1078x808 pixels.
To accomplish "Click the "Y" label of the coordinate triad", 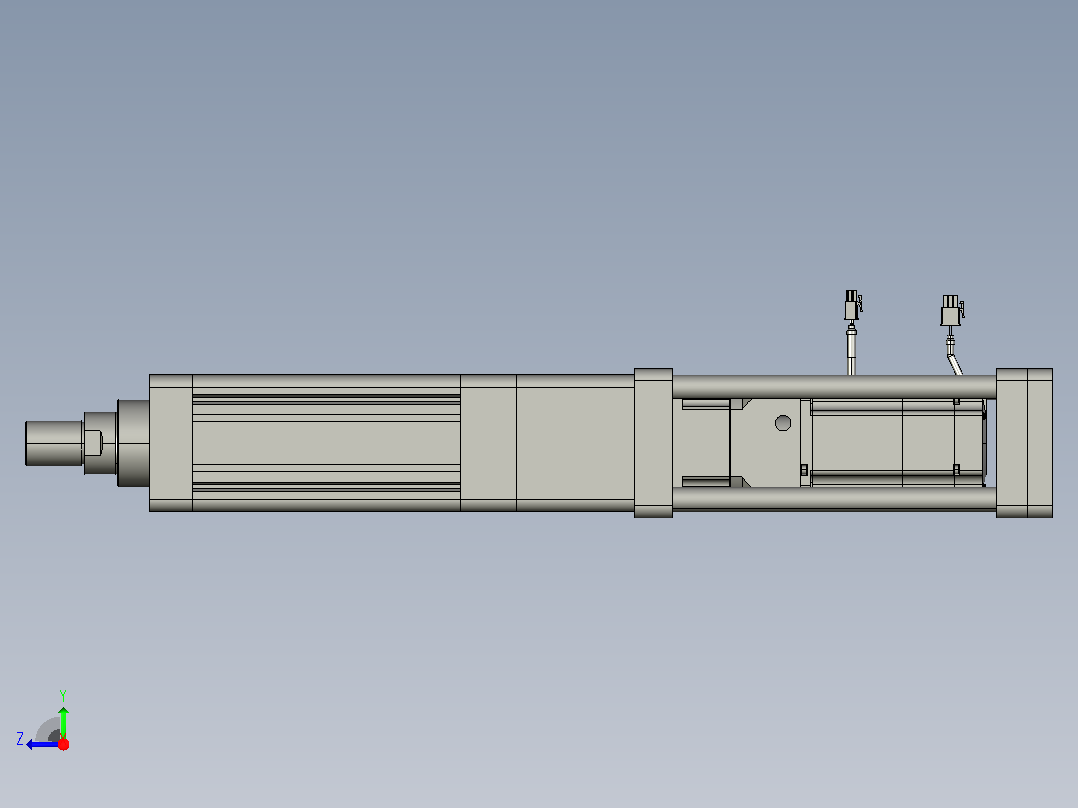I will (x=63, y=695).
